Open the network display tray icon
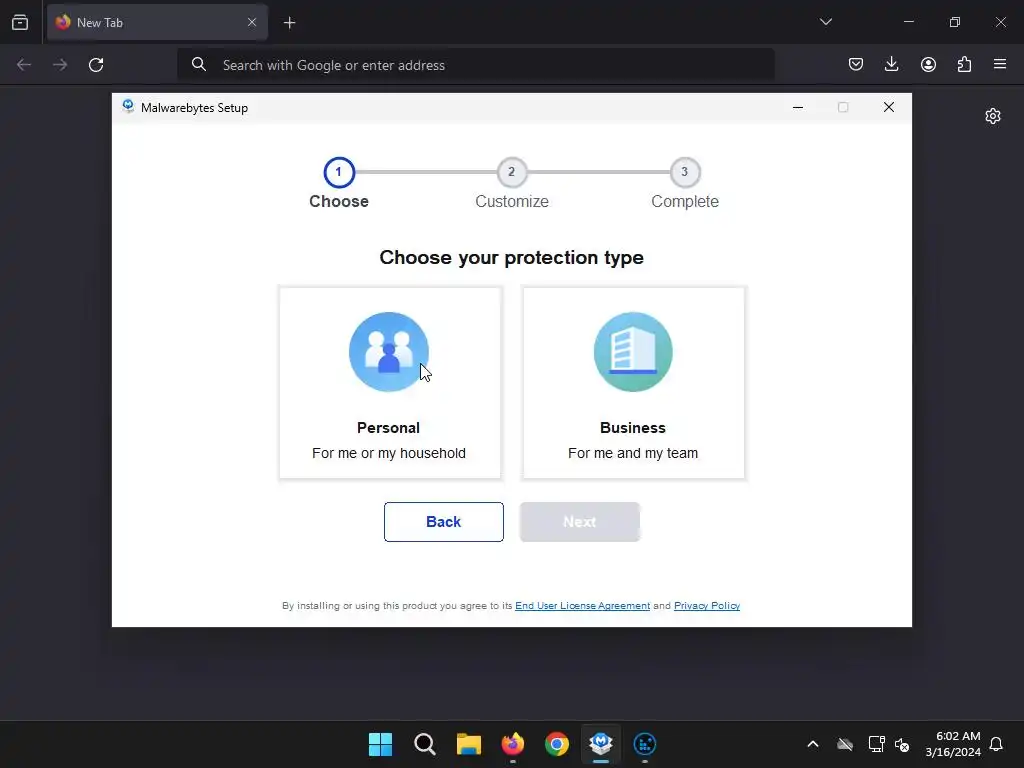 tap(876, 744)
